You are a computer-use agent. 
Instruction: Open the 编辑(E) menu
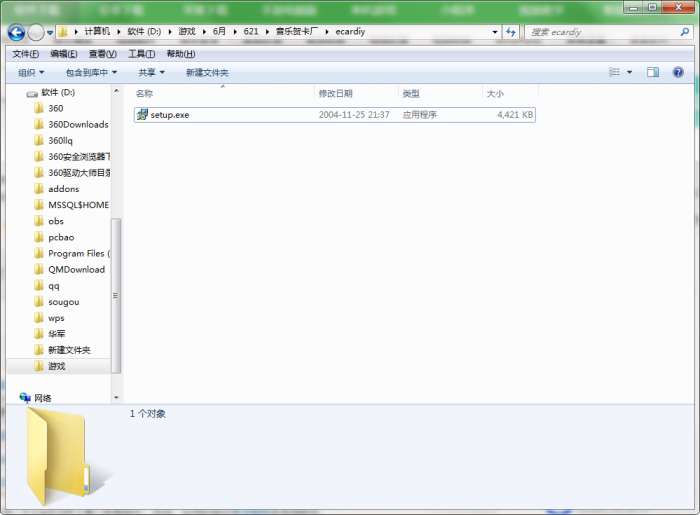coord(64,54)
